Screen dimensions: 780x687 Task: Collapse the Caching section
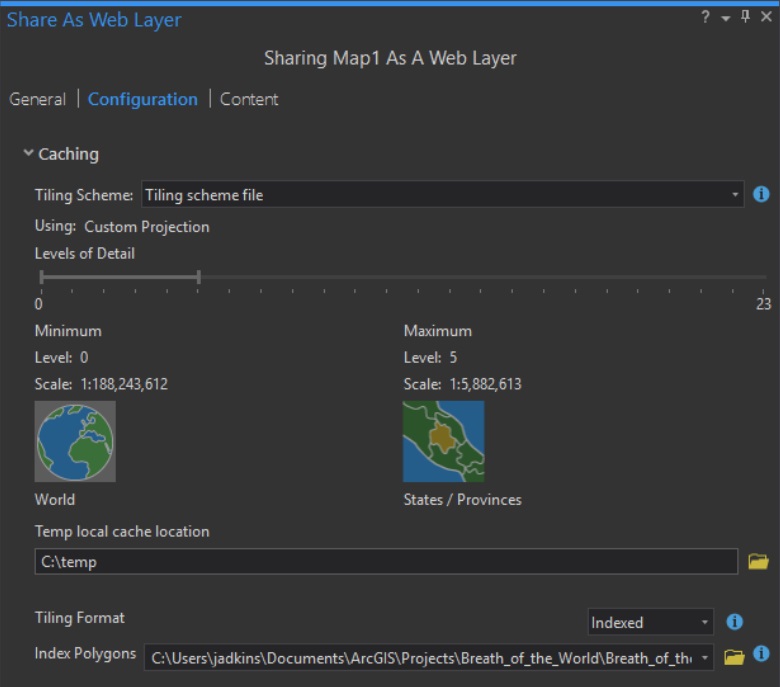click(x=29, y=154)
